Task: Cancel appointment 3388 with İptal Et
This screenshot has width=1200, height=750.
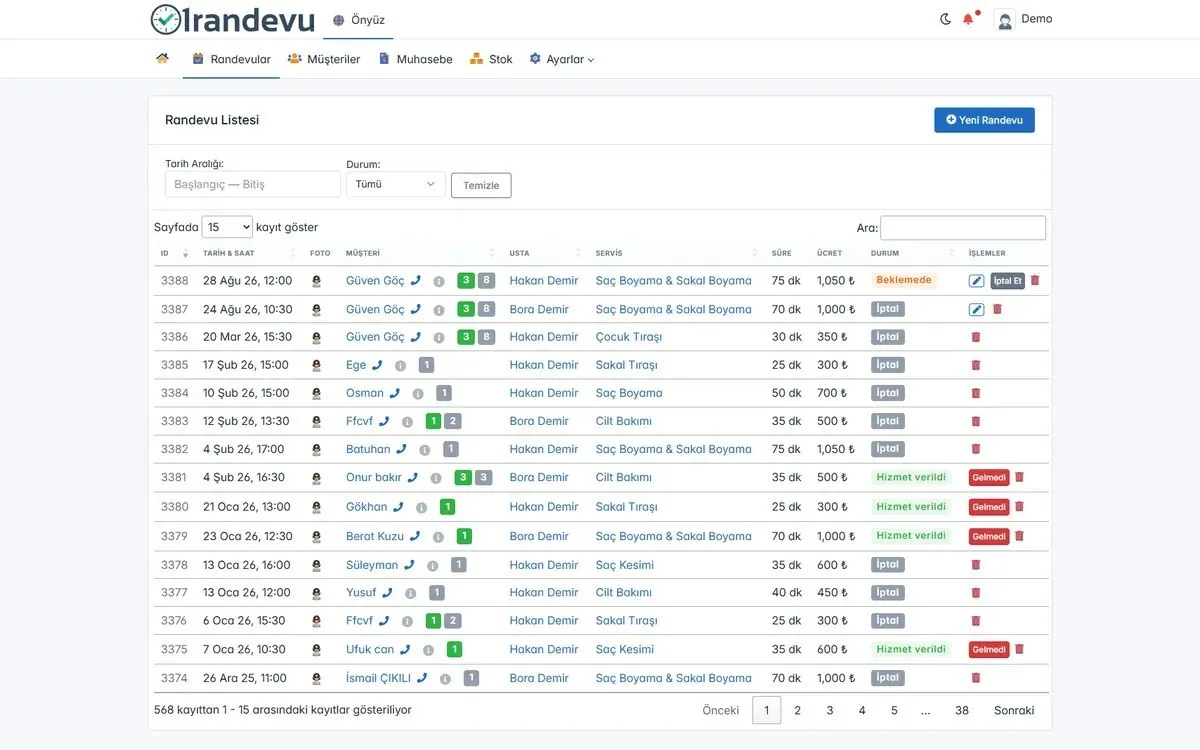Action: [1008, 281]
